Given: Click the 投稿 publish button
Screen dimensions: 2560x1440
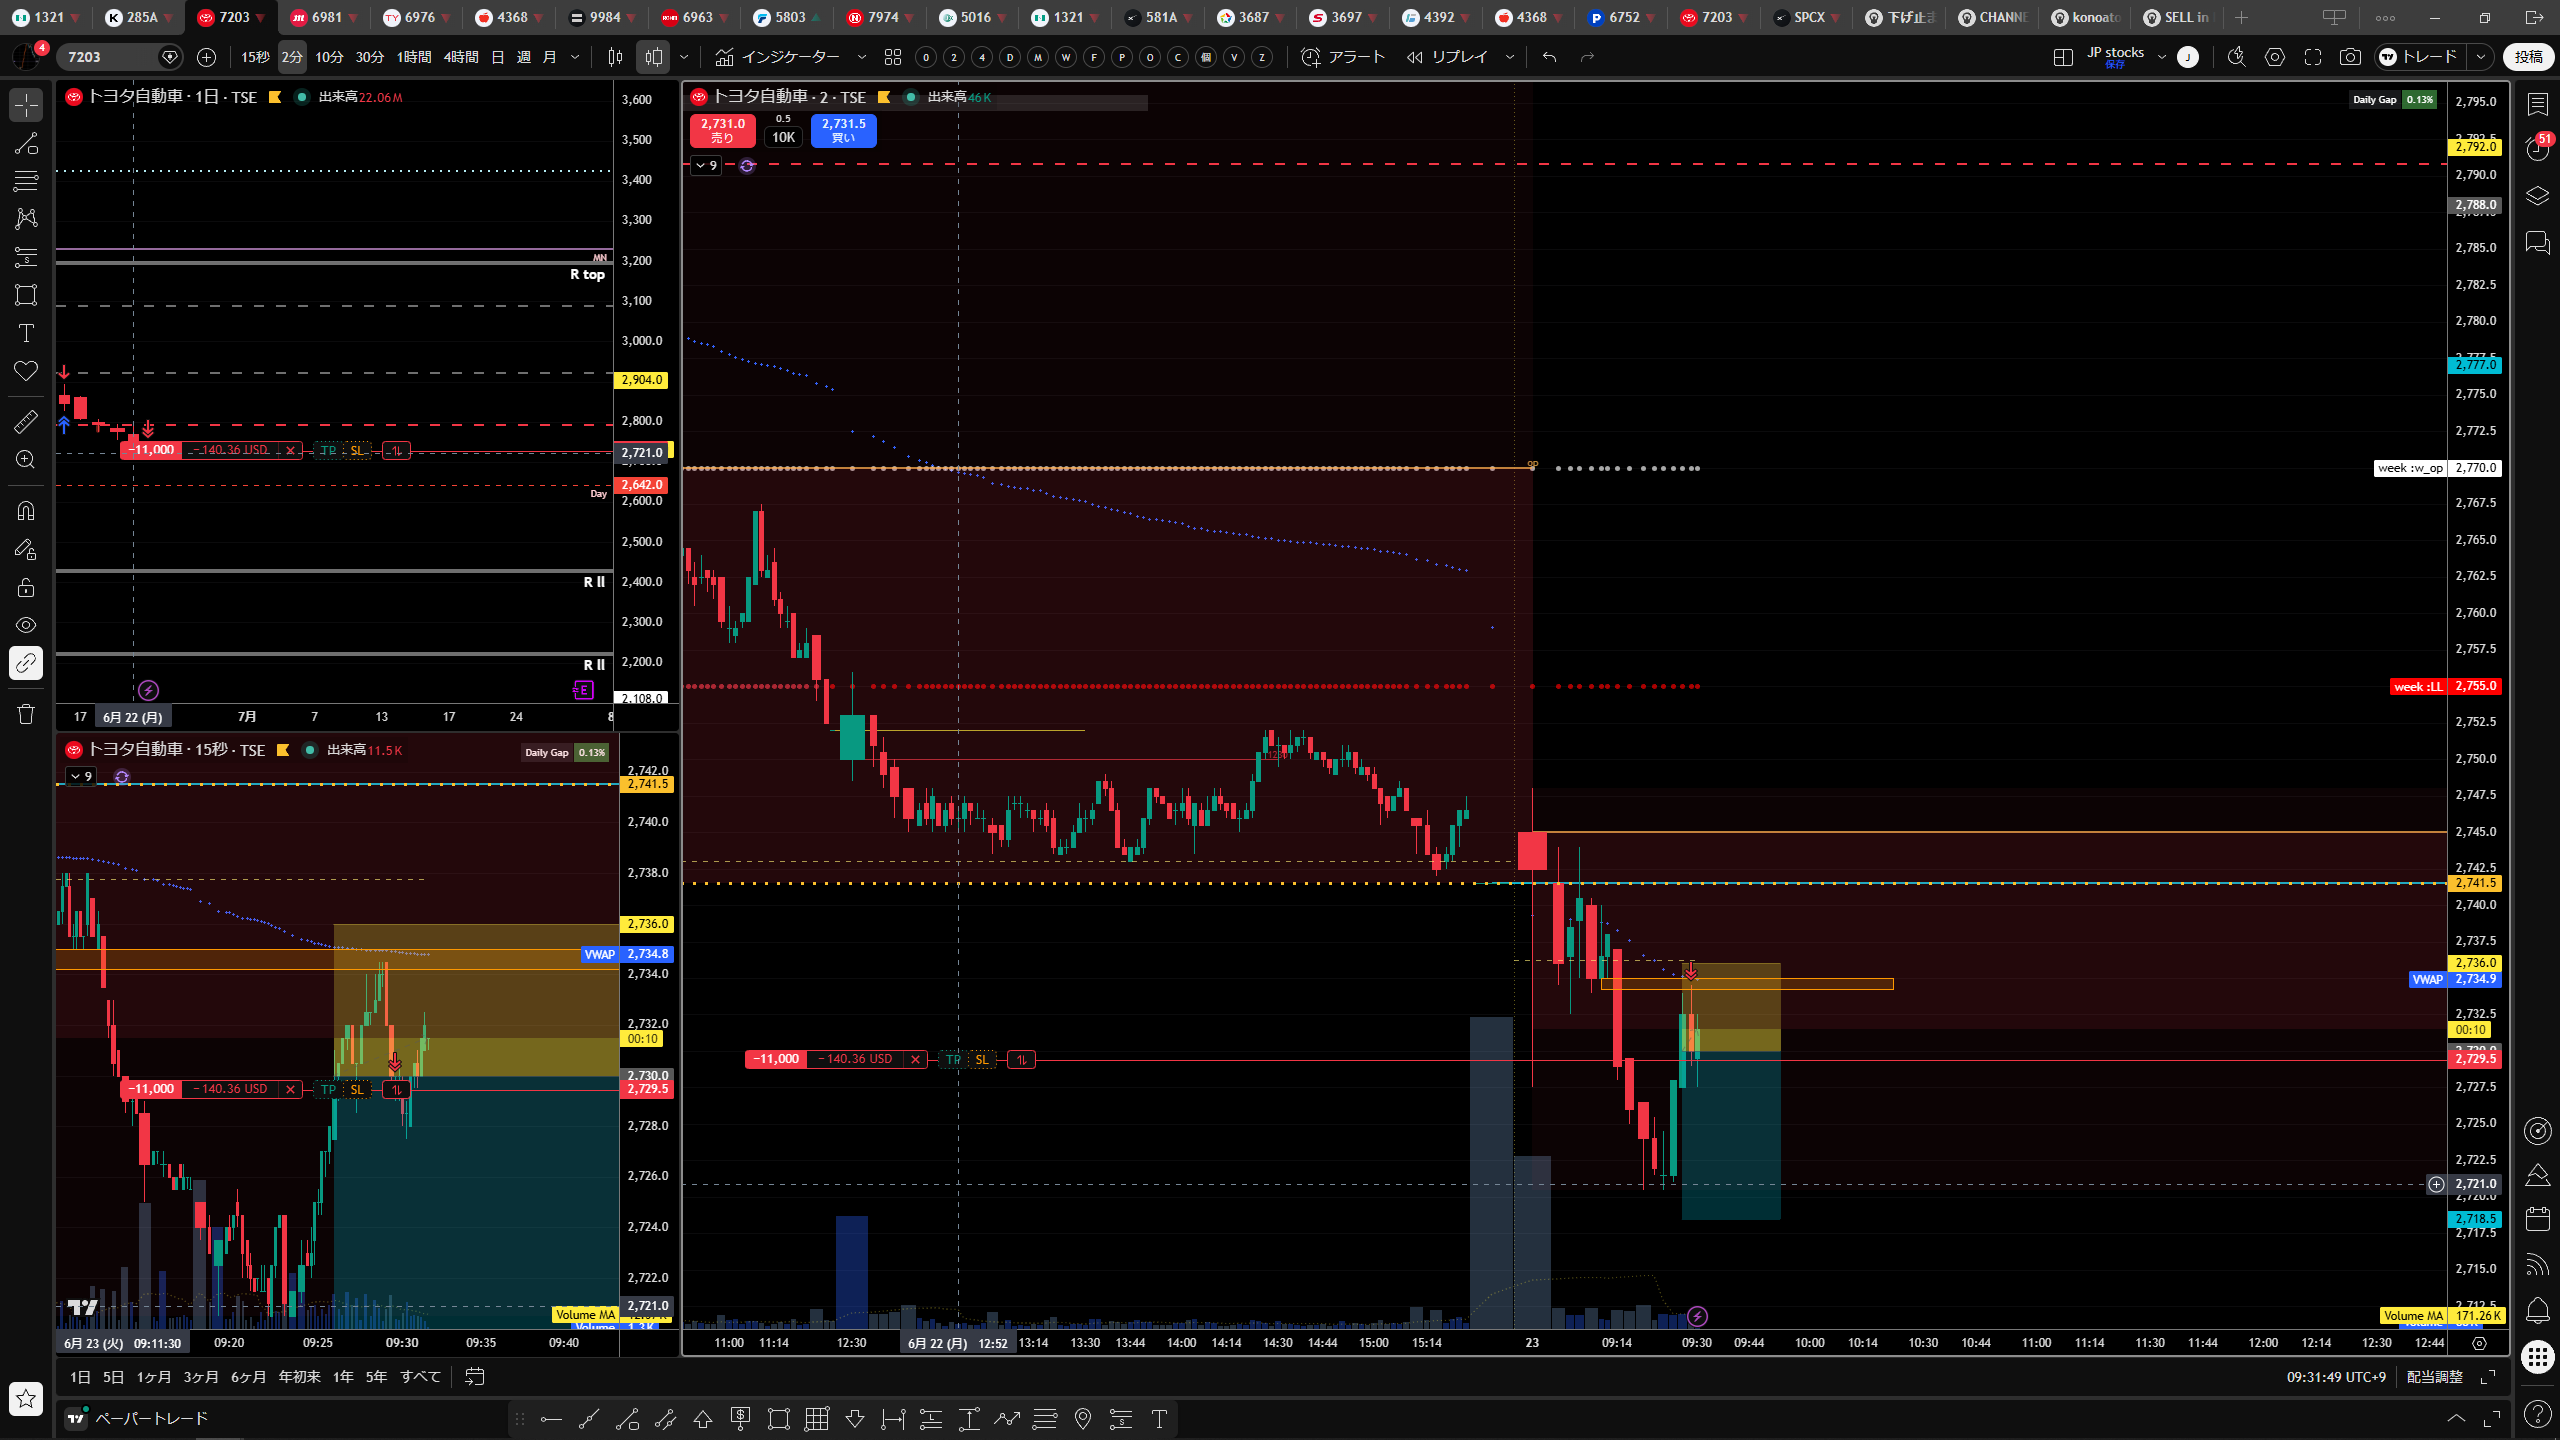Looking at the screenshot, I should click(2528, 57).
